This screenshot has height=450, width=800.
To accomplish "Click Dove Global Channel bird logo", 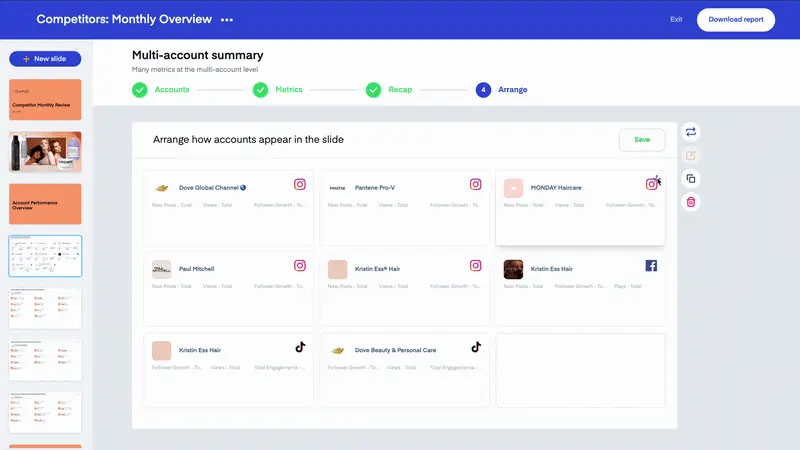I will click(162, 188).
